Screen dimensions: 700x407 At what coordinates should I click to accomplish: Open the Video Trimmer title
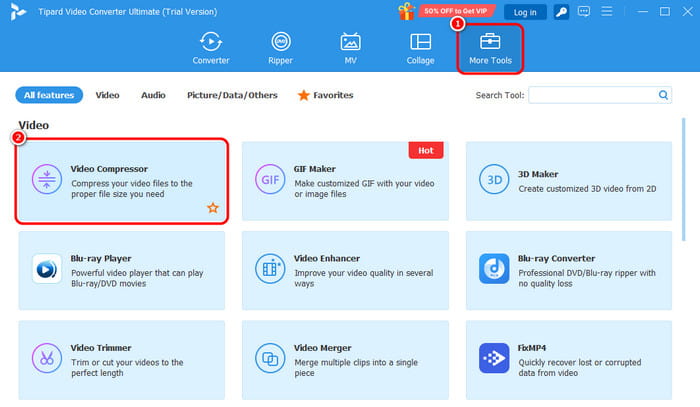coord(101,348)
